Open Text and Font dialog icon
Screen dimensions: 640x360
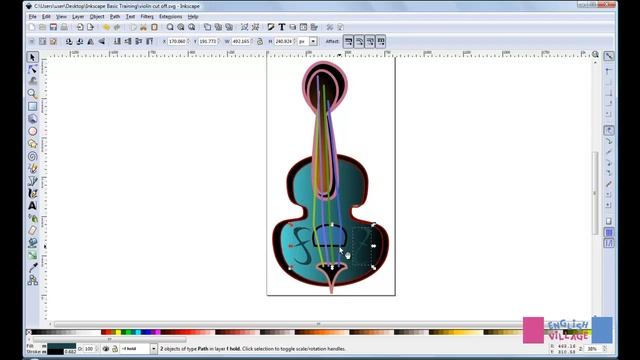[x=282, y=27]
